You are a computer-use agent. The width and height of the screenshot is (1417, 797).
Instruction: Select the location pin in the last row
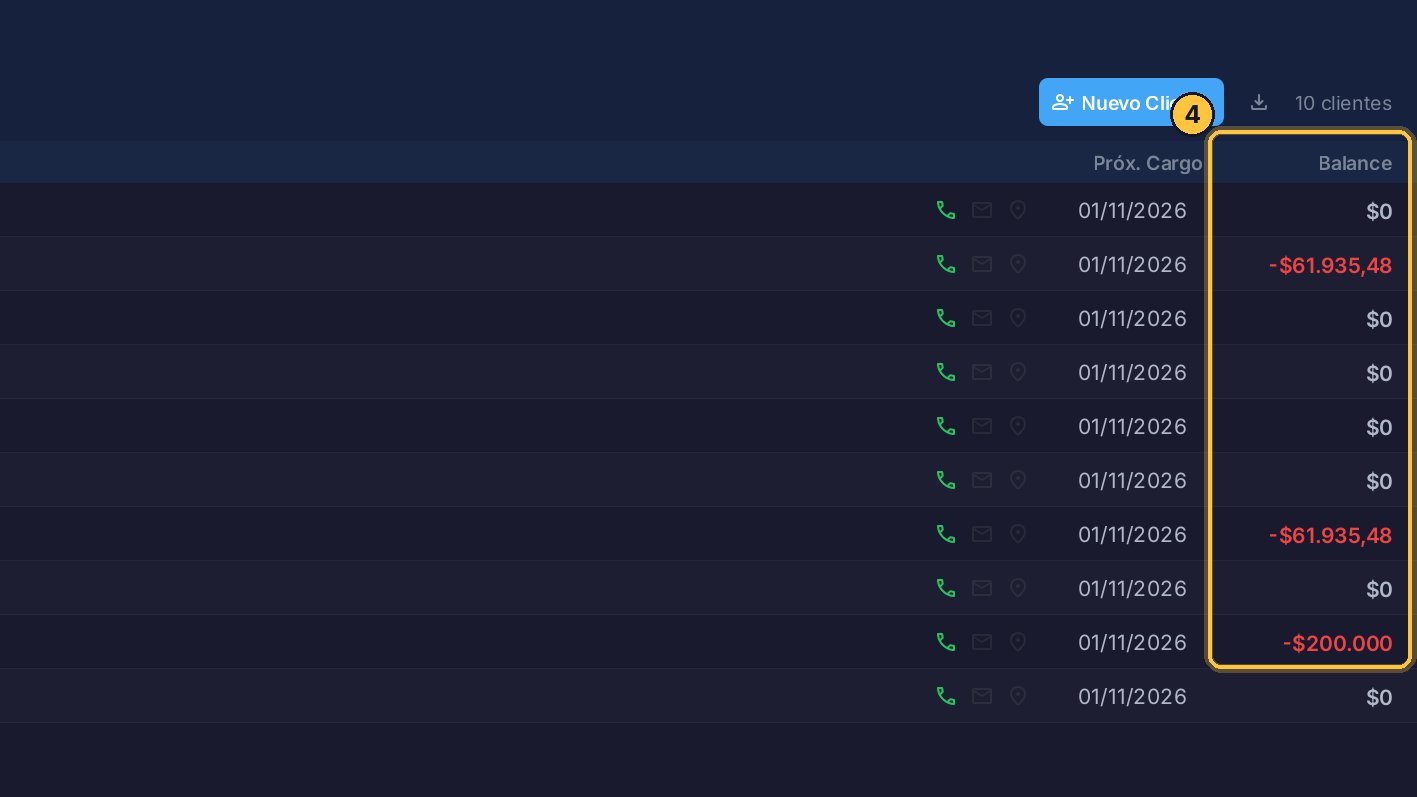(x=1018, y=696)
